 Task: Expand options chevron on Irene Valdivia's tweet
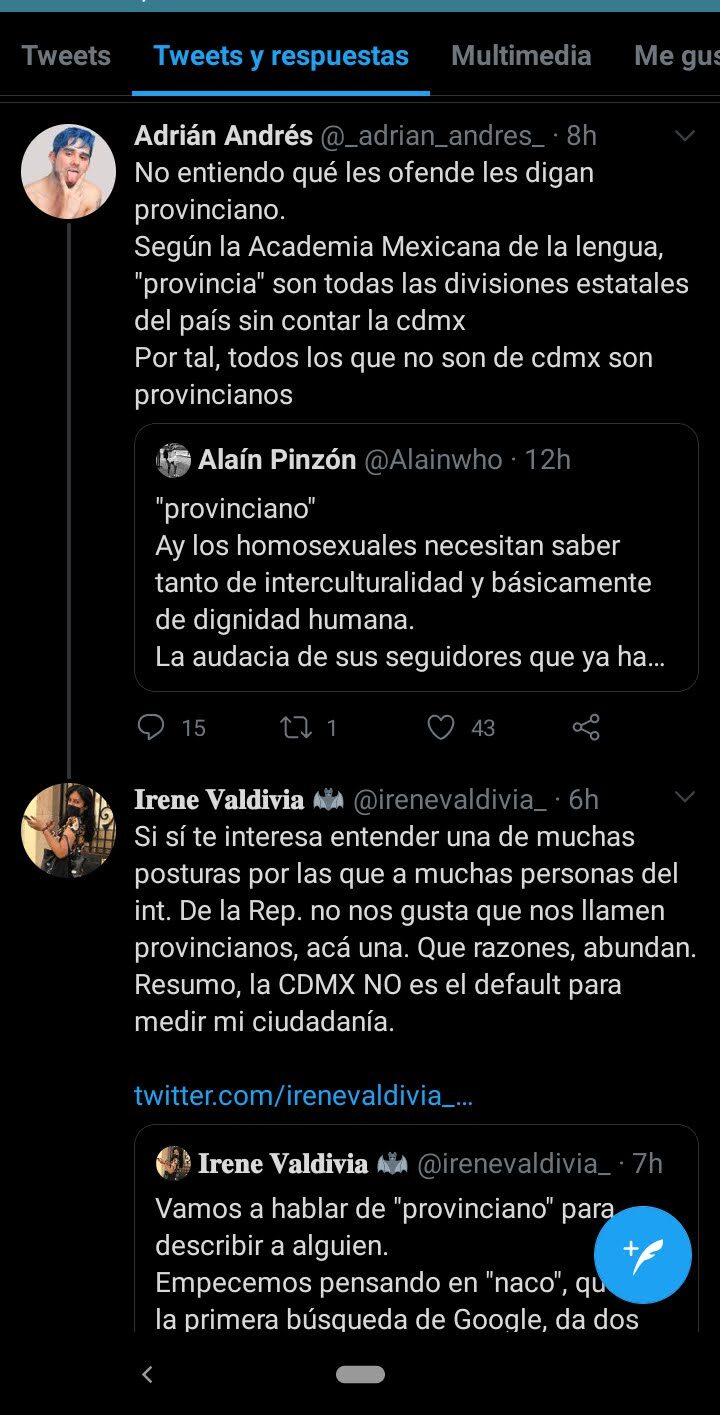[x=685, y=797]
